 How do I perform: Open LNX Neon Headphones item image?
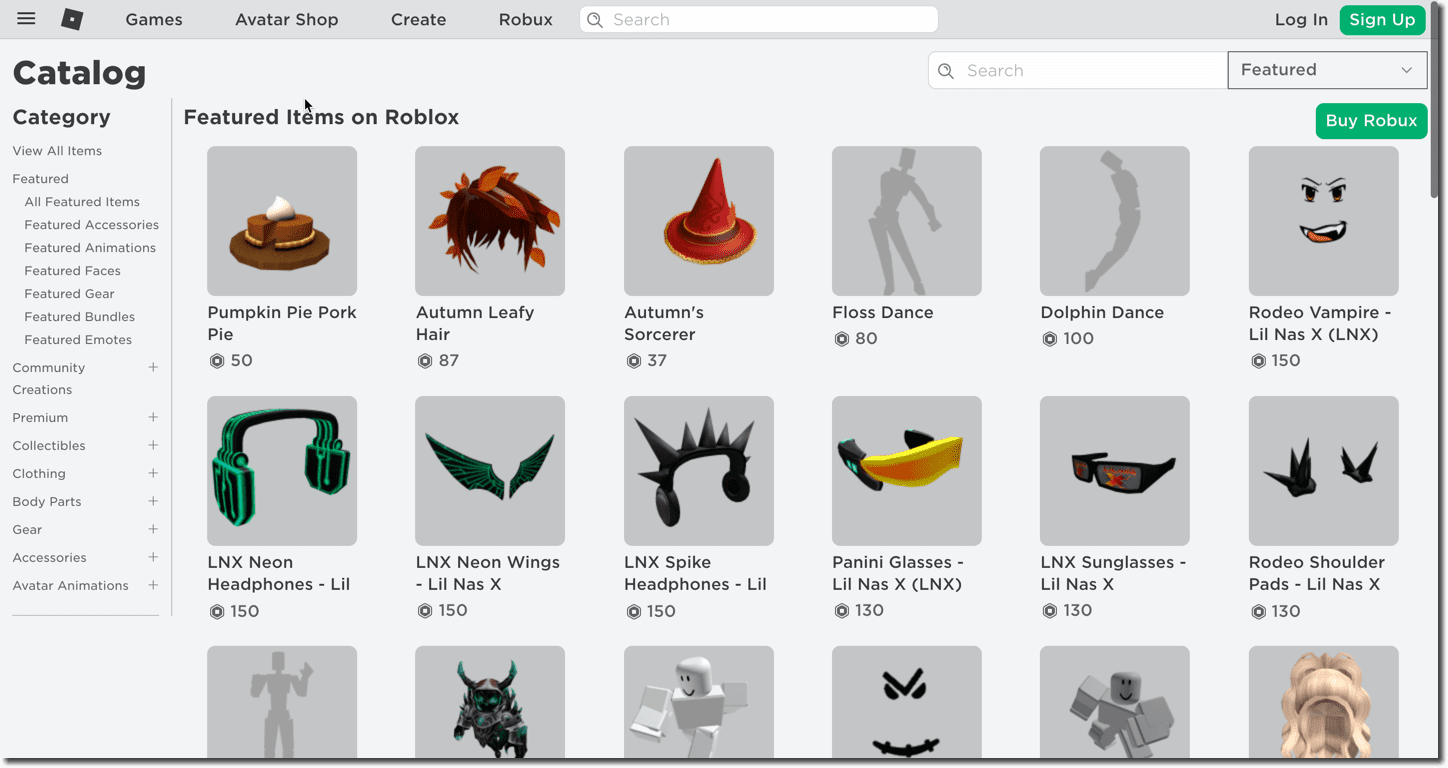[282, 471]
